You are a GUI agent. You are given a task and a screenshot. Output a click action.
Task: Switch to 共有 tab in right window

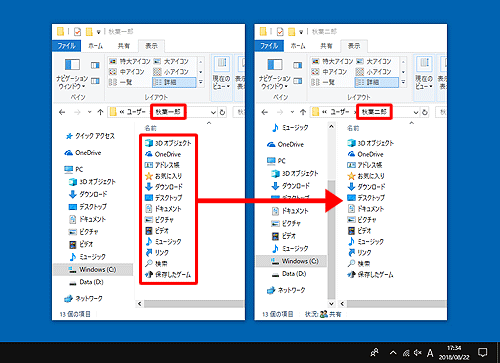pyautogui.click(x=326, y=46)
